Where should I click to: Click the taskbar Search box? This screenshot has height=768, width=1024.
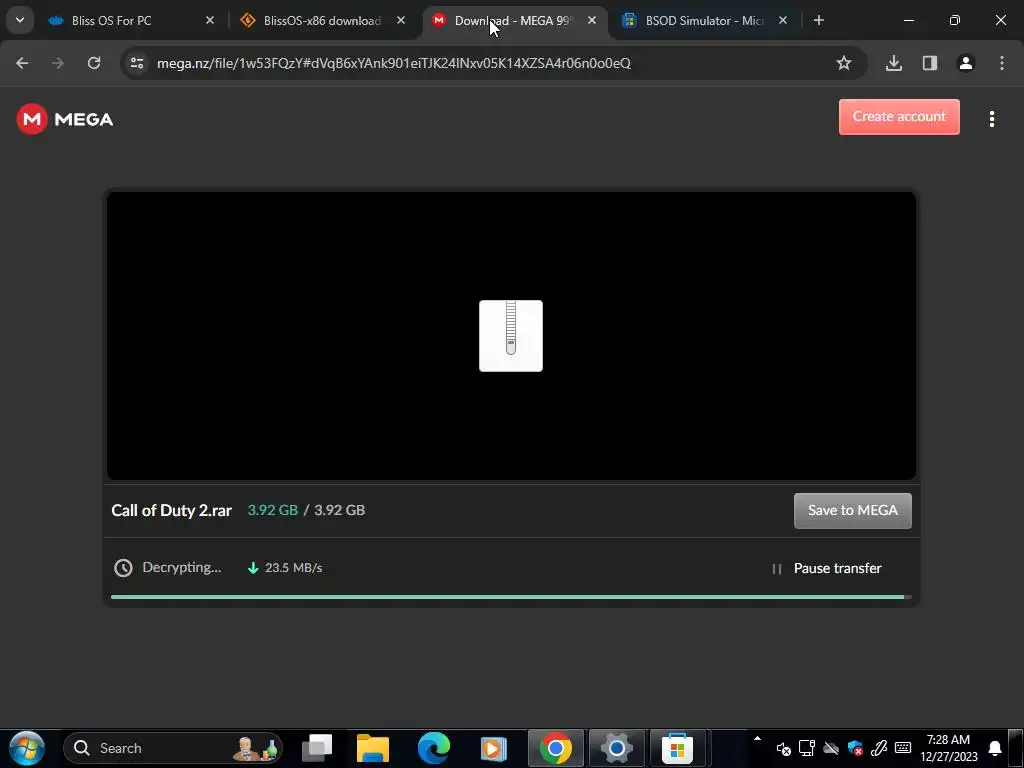[172, 748]
